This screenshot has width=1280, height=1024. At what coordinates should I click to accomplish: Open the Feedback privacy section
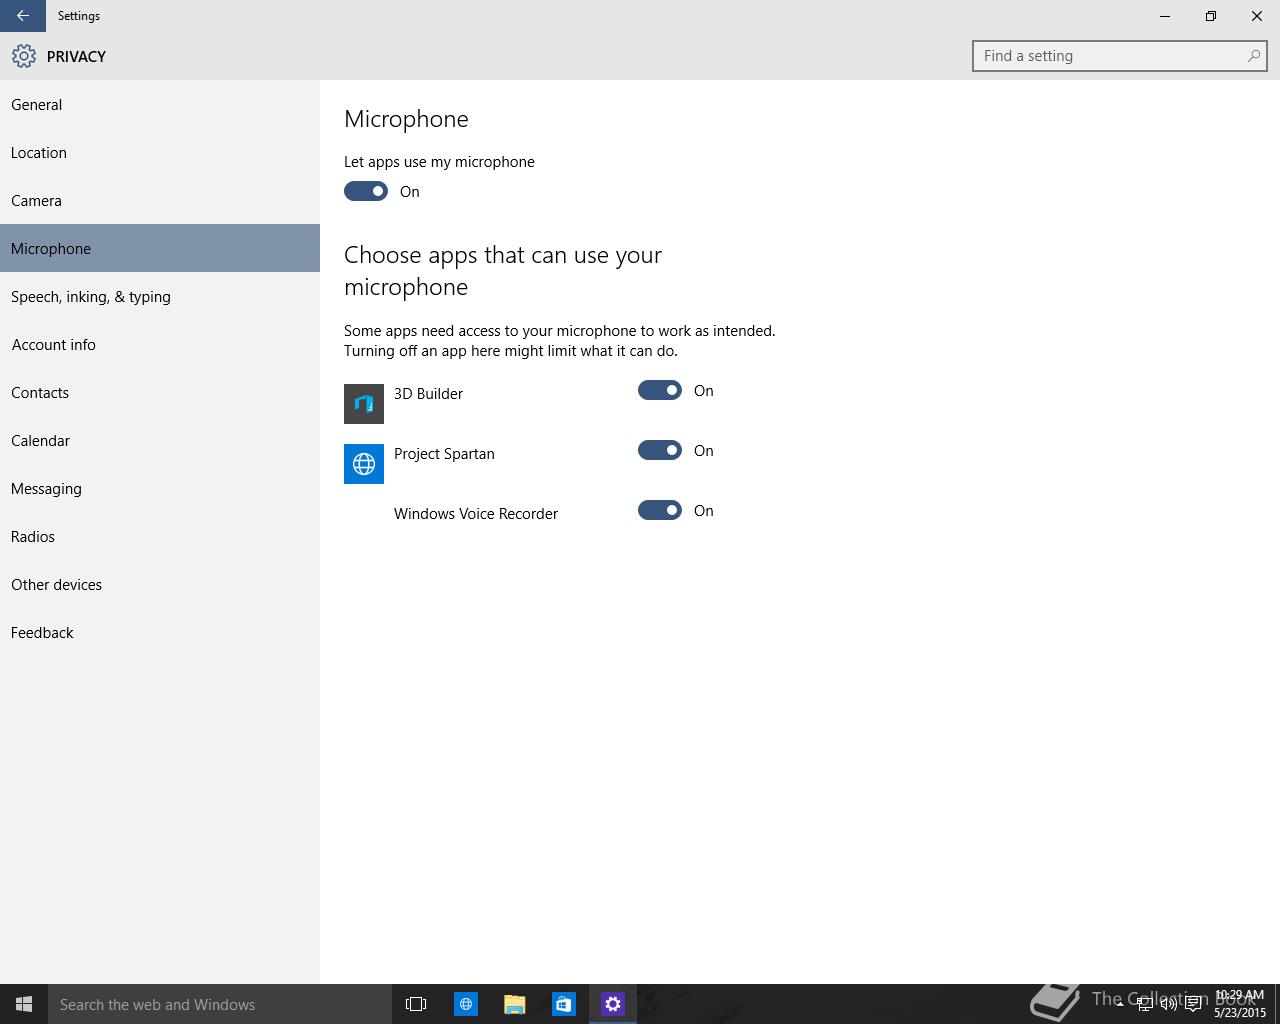coord(160,632)
